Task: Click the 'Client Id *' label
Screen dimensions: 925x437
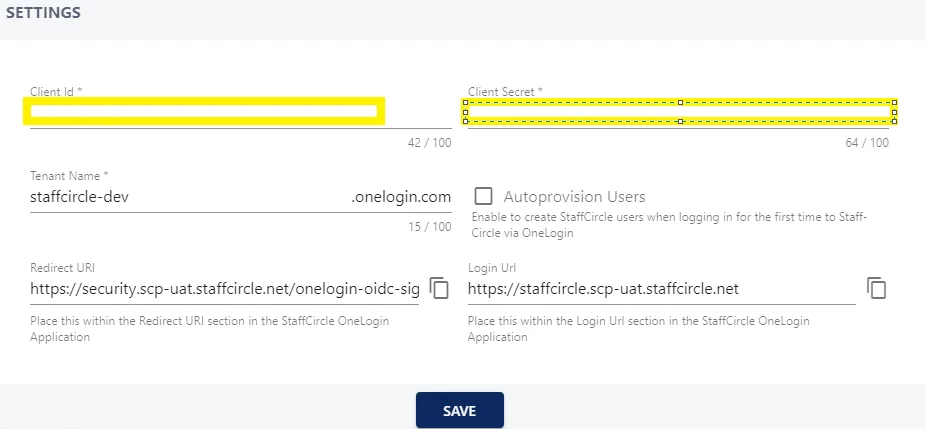Action: [56, 91]
